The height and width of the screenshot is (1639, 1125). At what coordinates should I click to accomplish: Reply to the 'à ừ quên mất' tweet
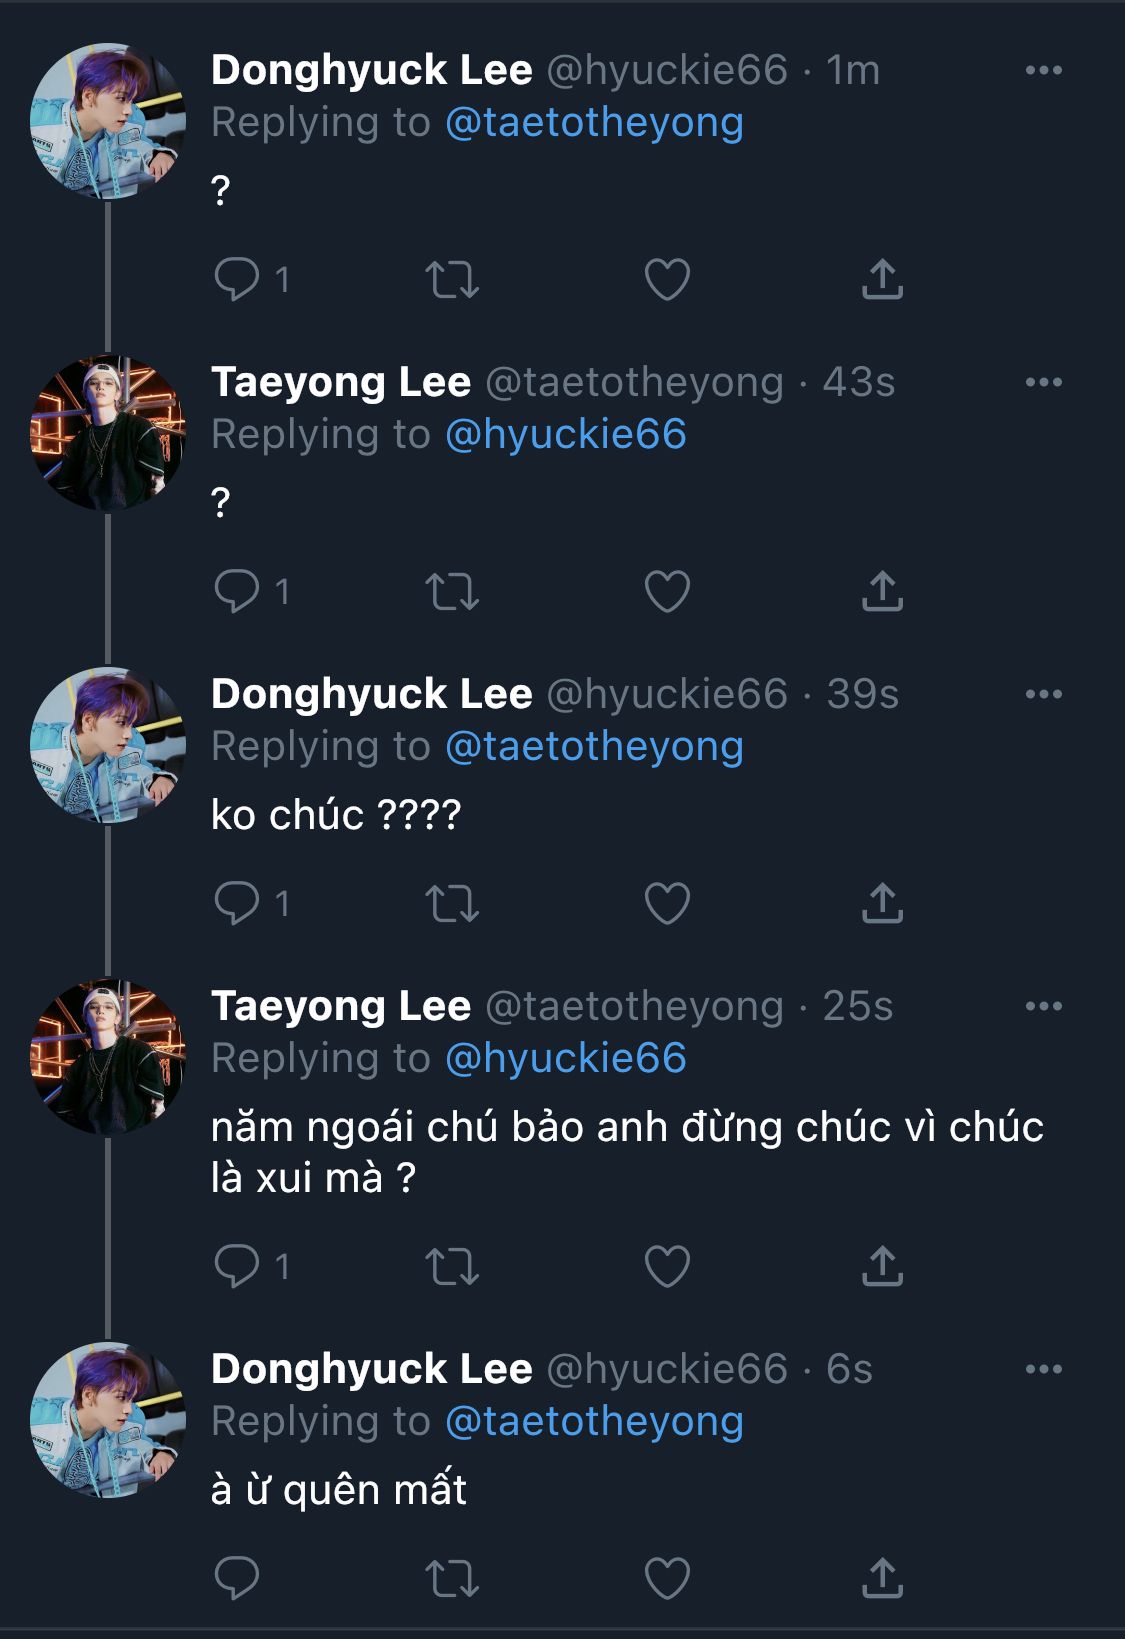click(x=237, y=1579)
